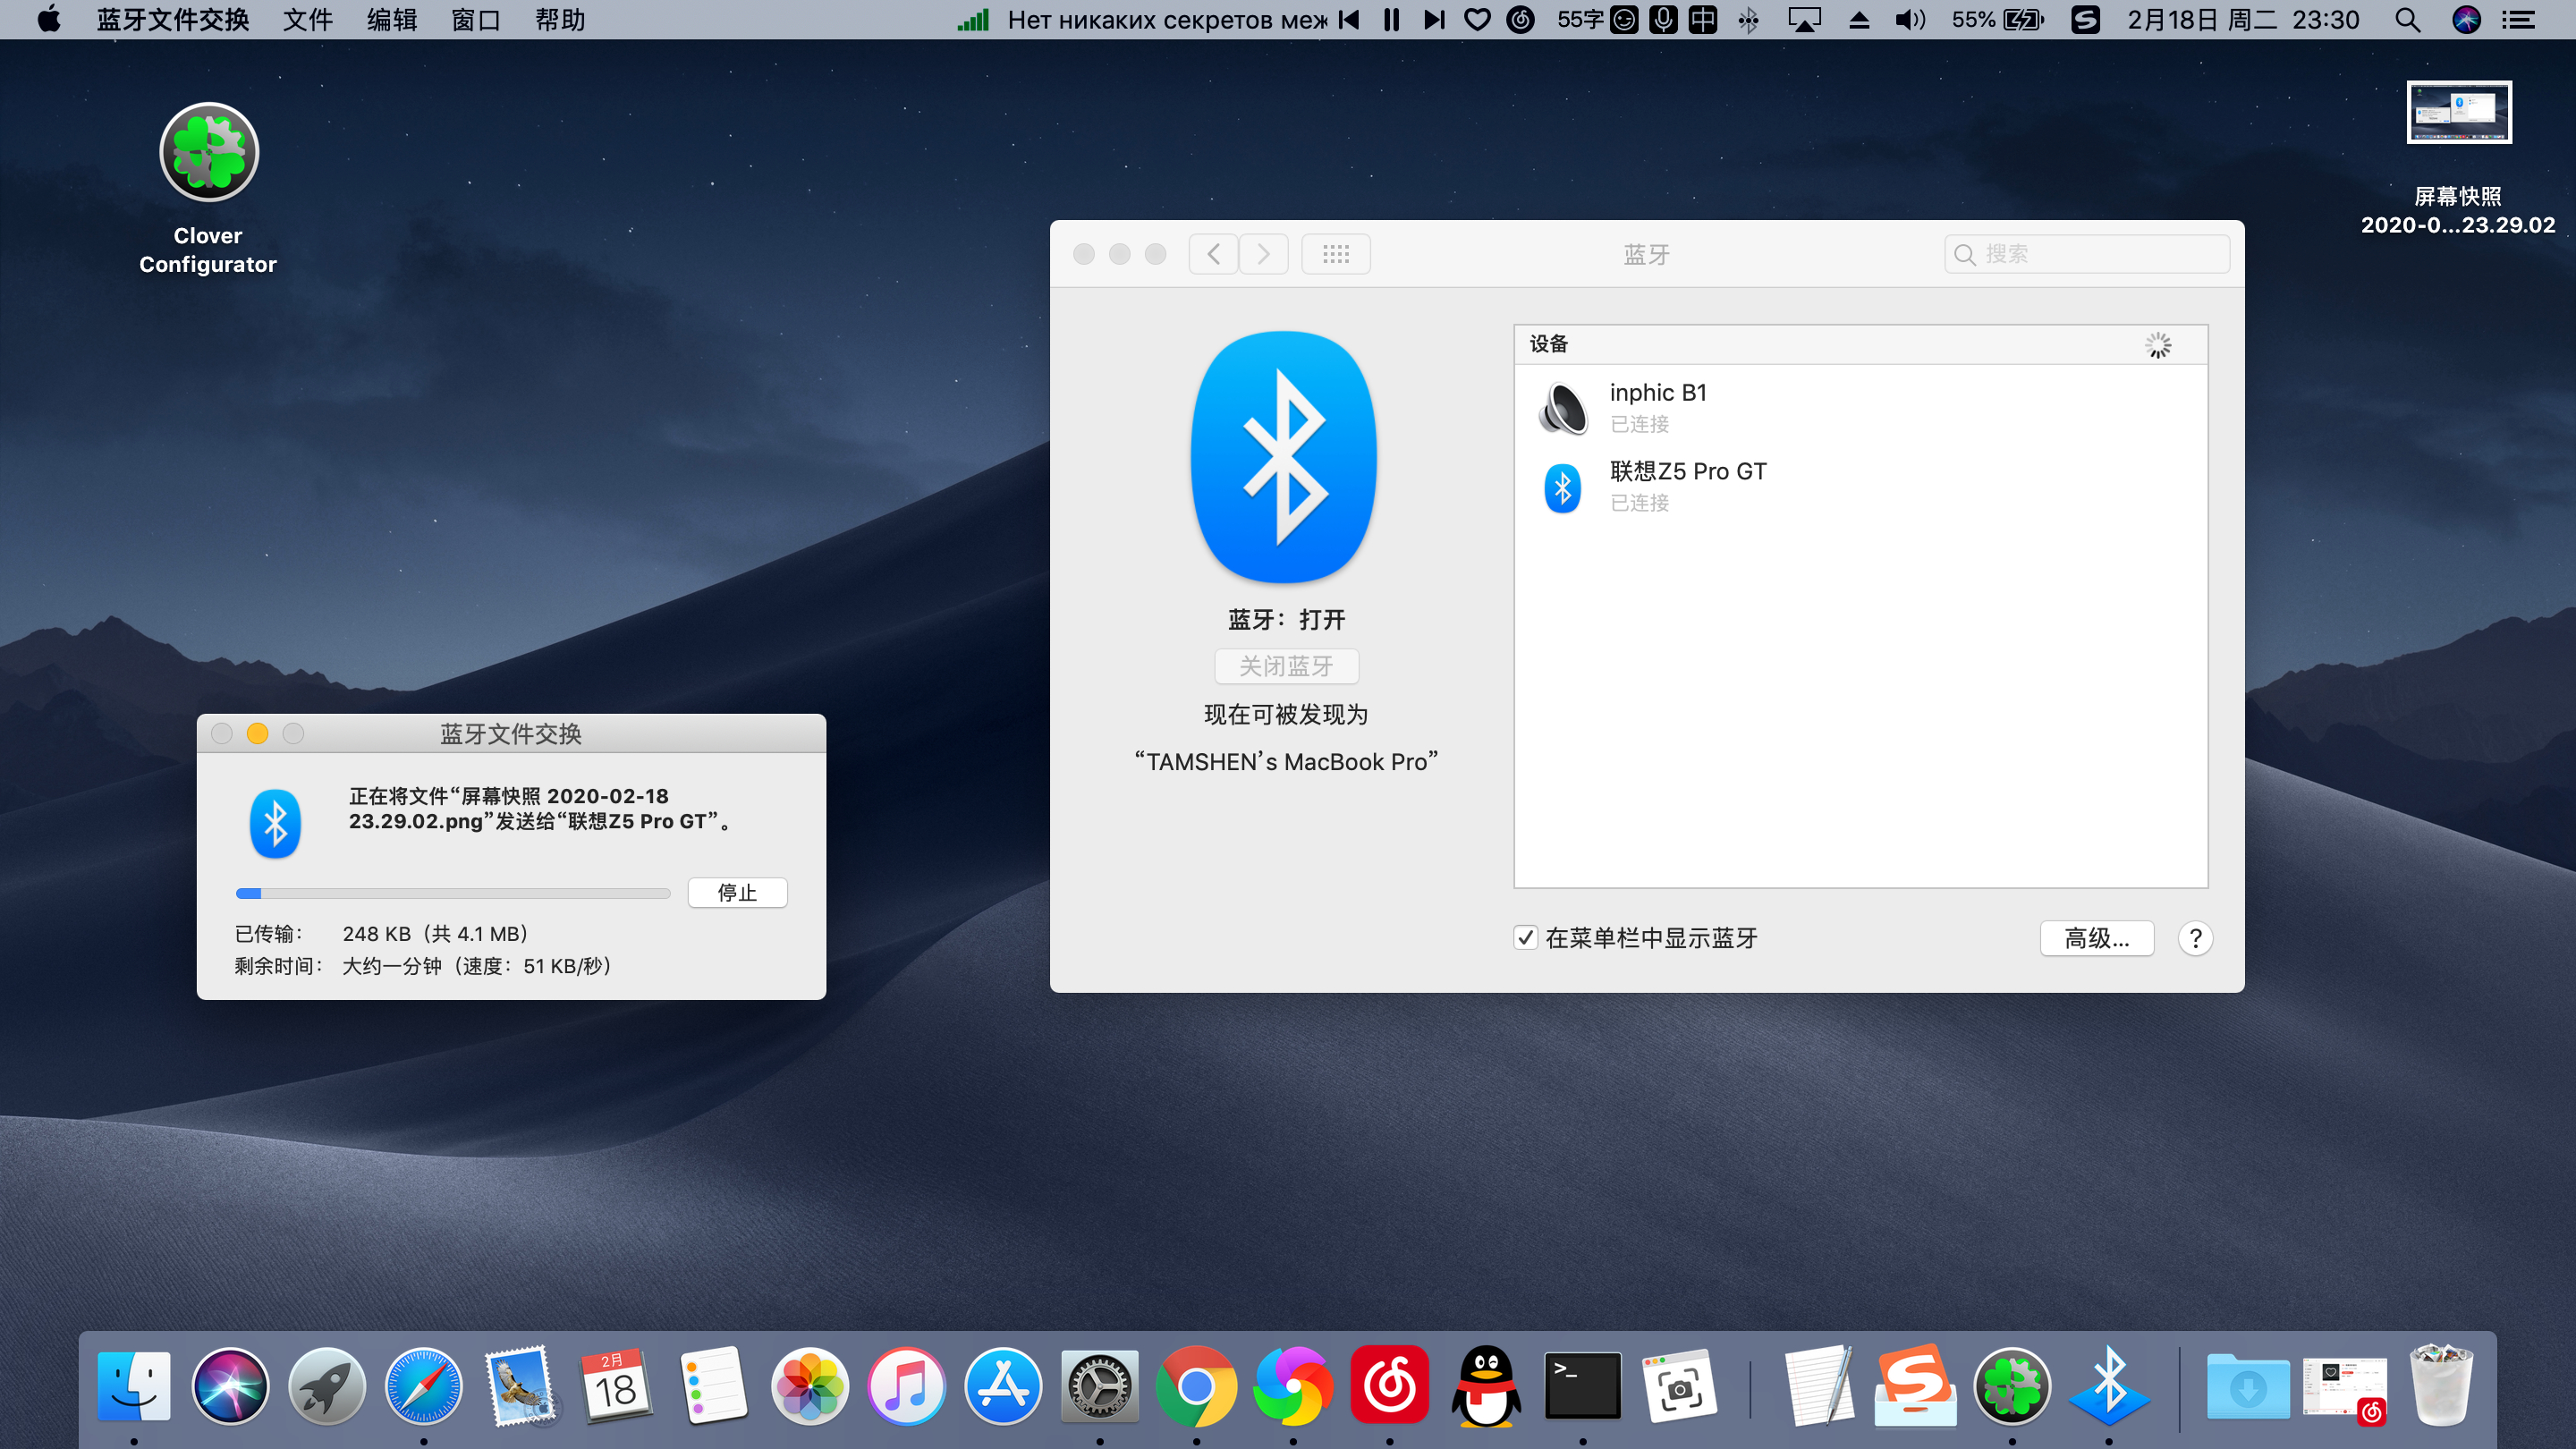Open System Preferences in the Dock
2576x1449 pixels.
[1100, 1386]
